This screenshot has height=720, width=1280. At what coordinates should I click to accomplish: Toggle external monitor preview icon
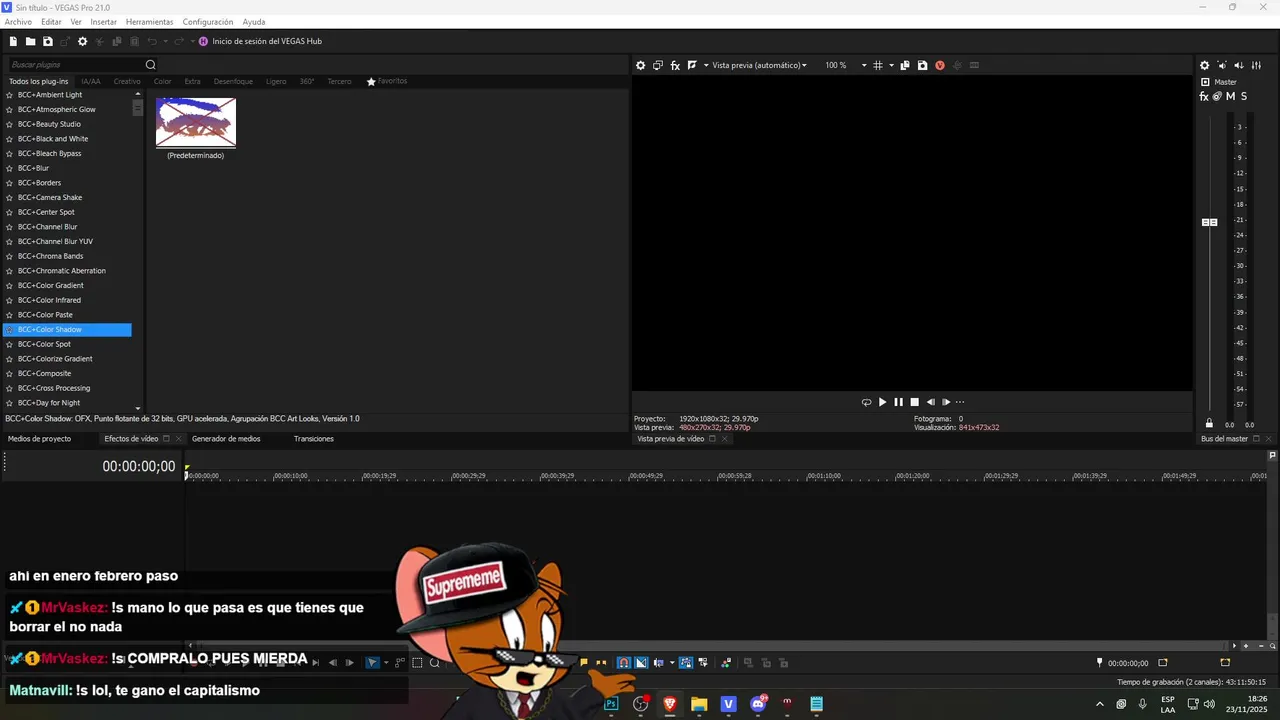pyautogui.click(x=658, y=65)
